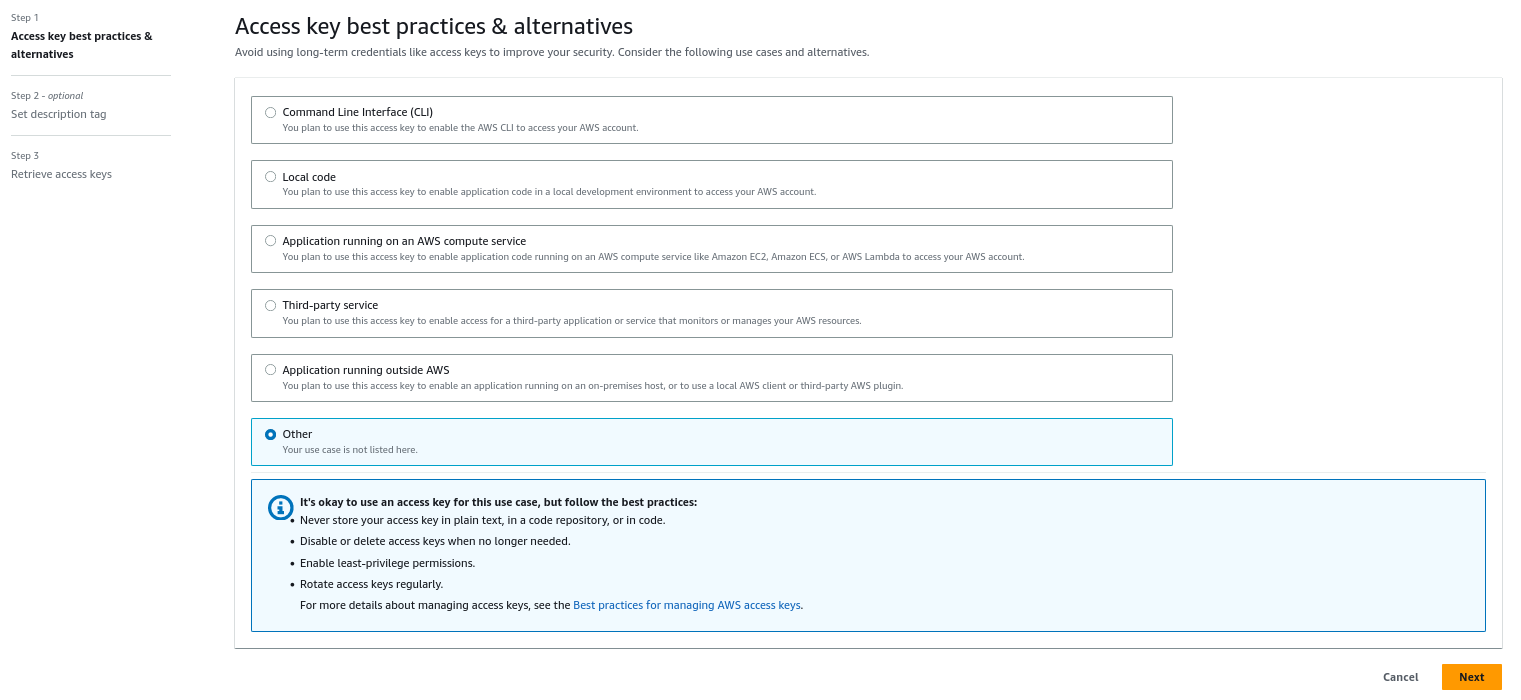The width and height of the screenshot is (1521, 700).
Task: Click the Cancel button
Action: pos(1399,677)
